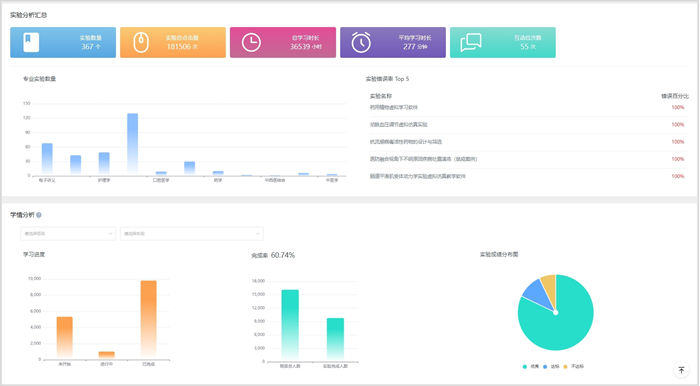
Task: Open the wider second filter dropdown
Action: pos(192,233)
